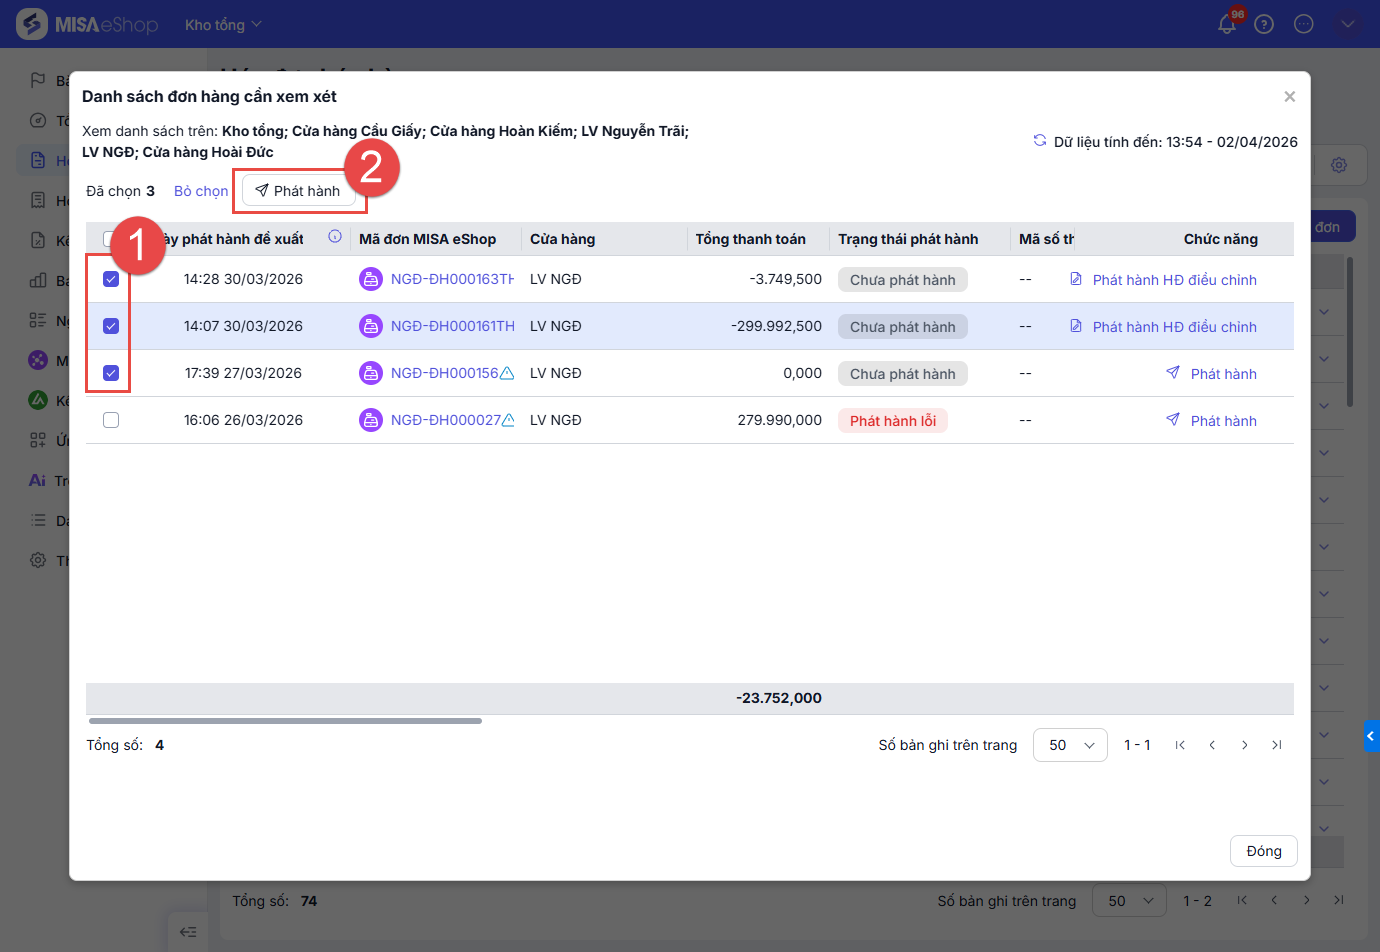Click order icon for NGĐ-ĐH000163TH row
This screenshot has width=1380, height=952.
coord(370,280)
